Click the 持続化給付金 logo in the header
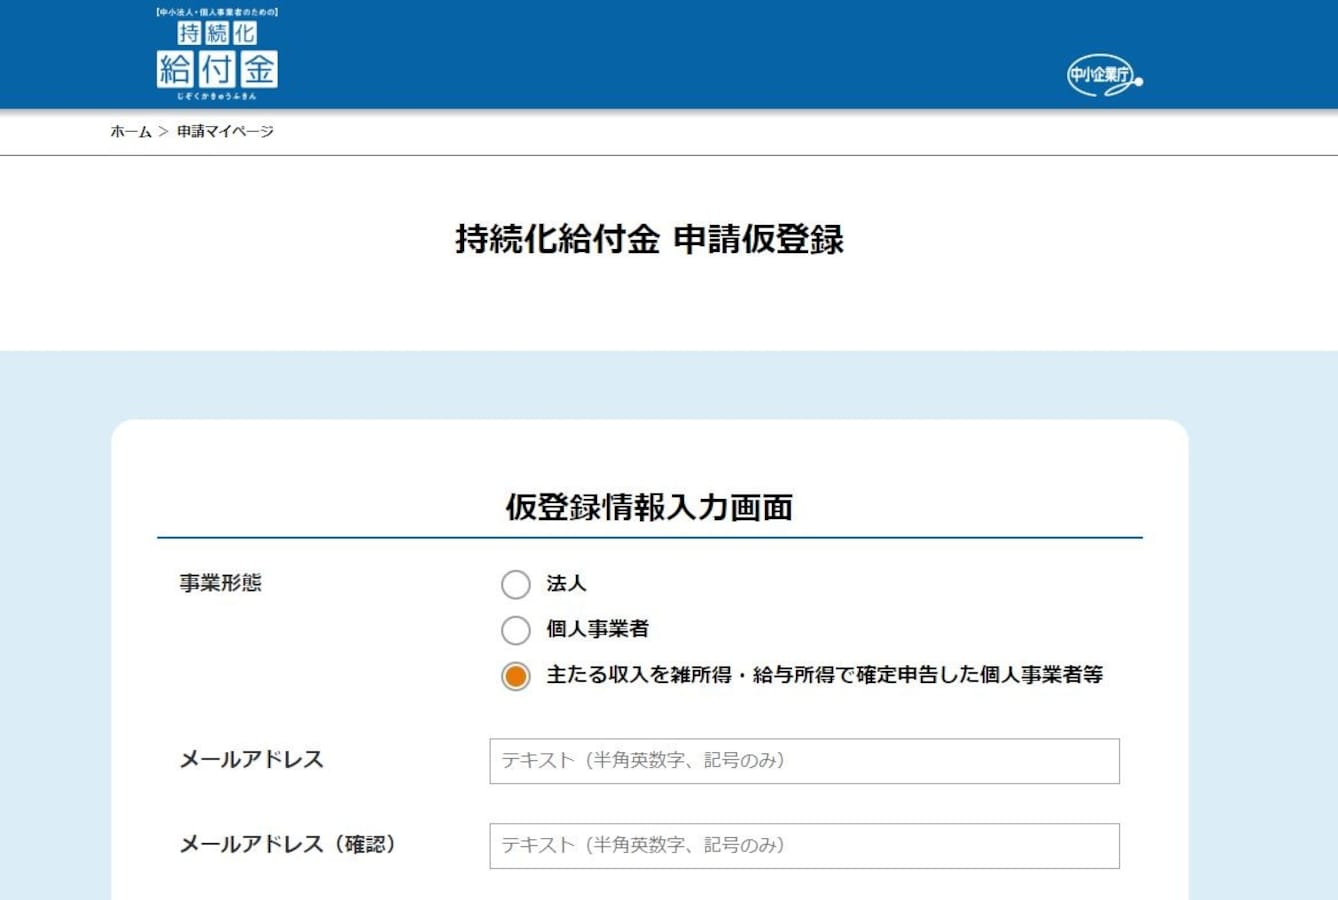Screen dimensions: 1338x900 (x=217, y=55)
